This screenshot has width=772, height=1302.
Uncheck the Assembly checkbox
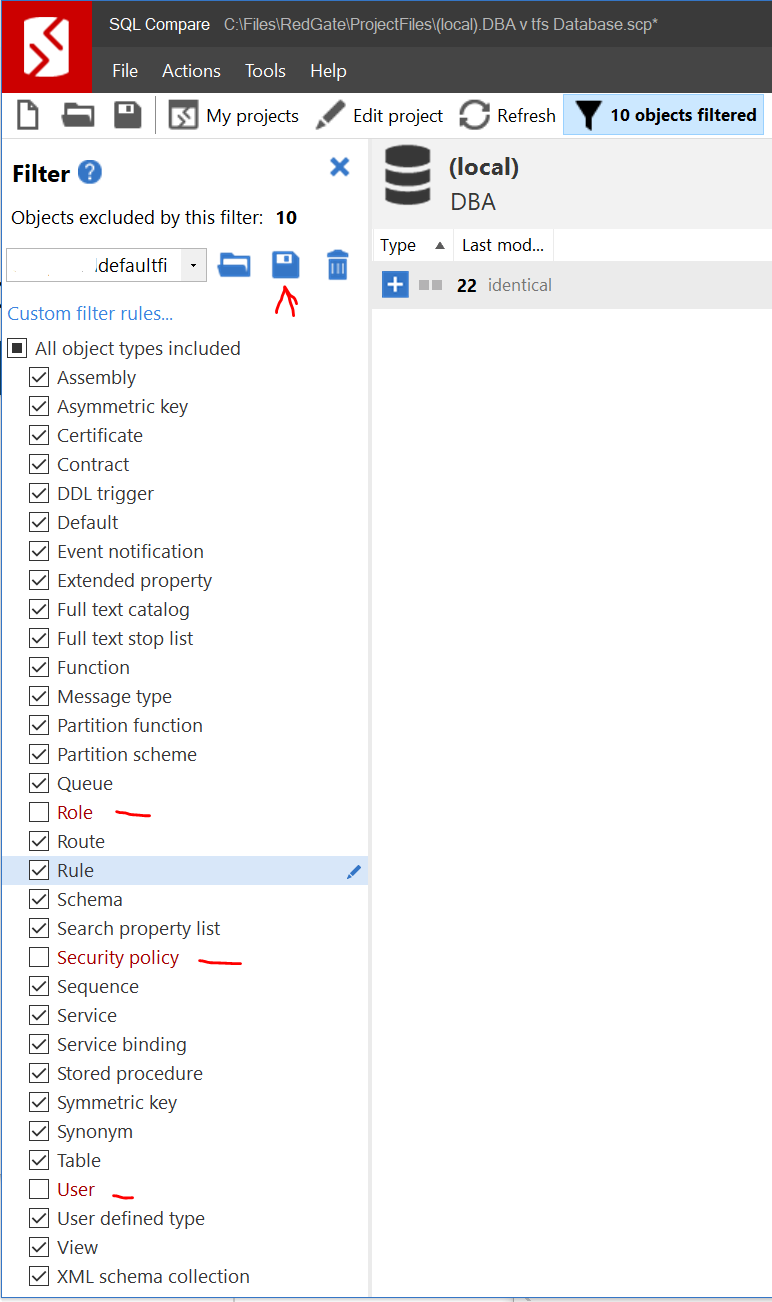39,378
